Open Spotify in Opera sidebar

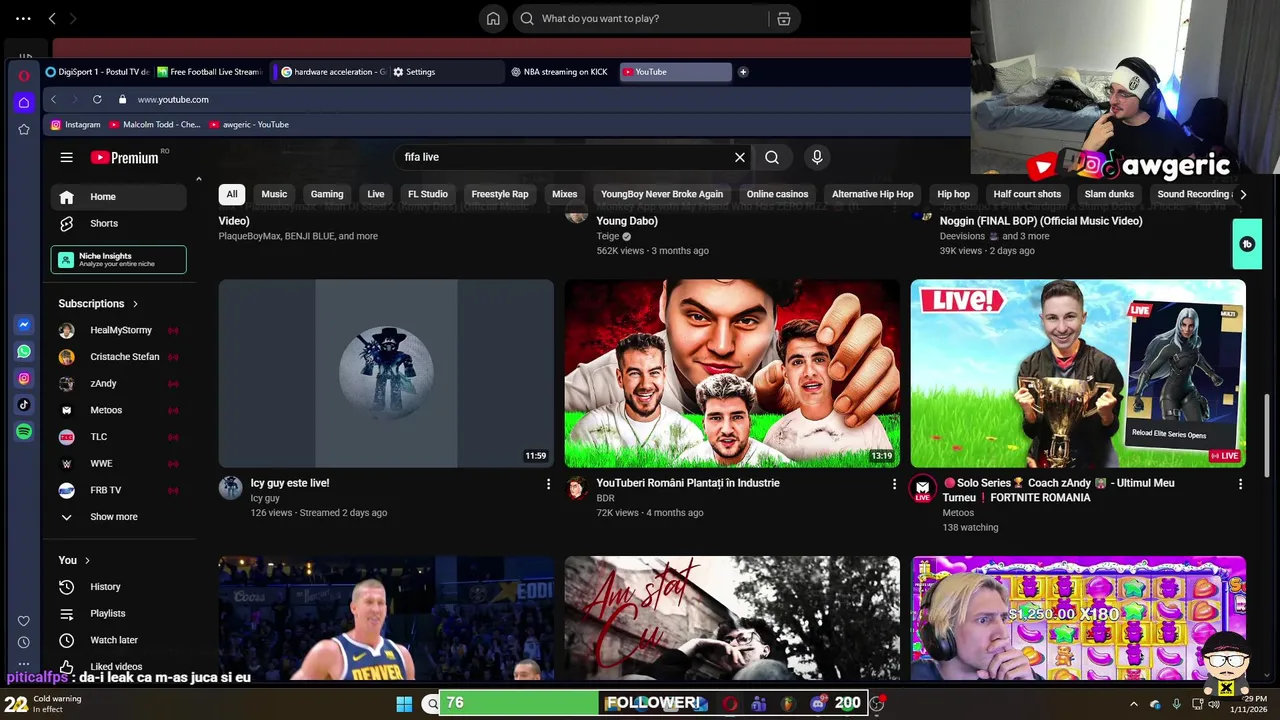(x=24, y=432)
